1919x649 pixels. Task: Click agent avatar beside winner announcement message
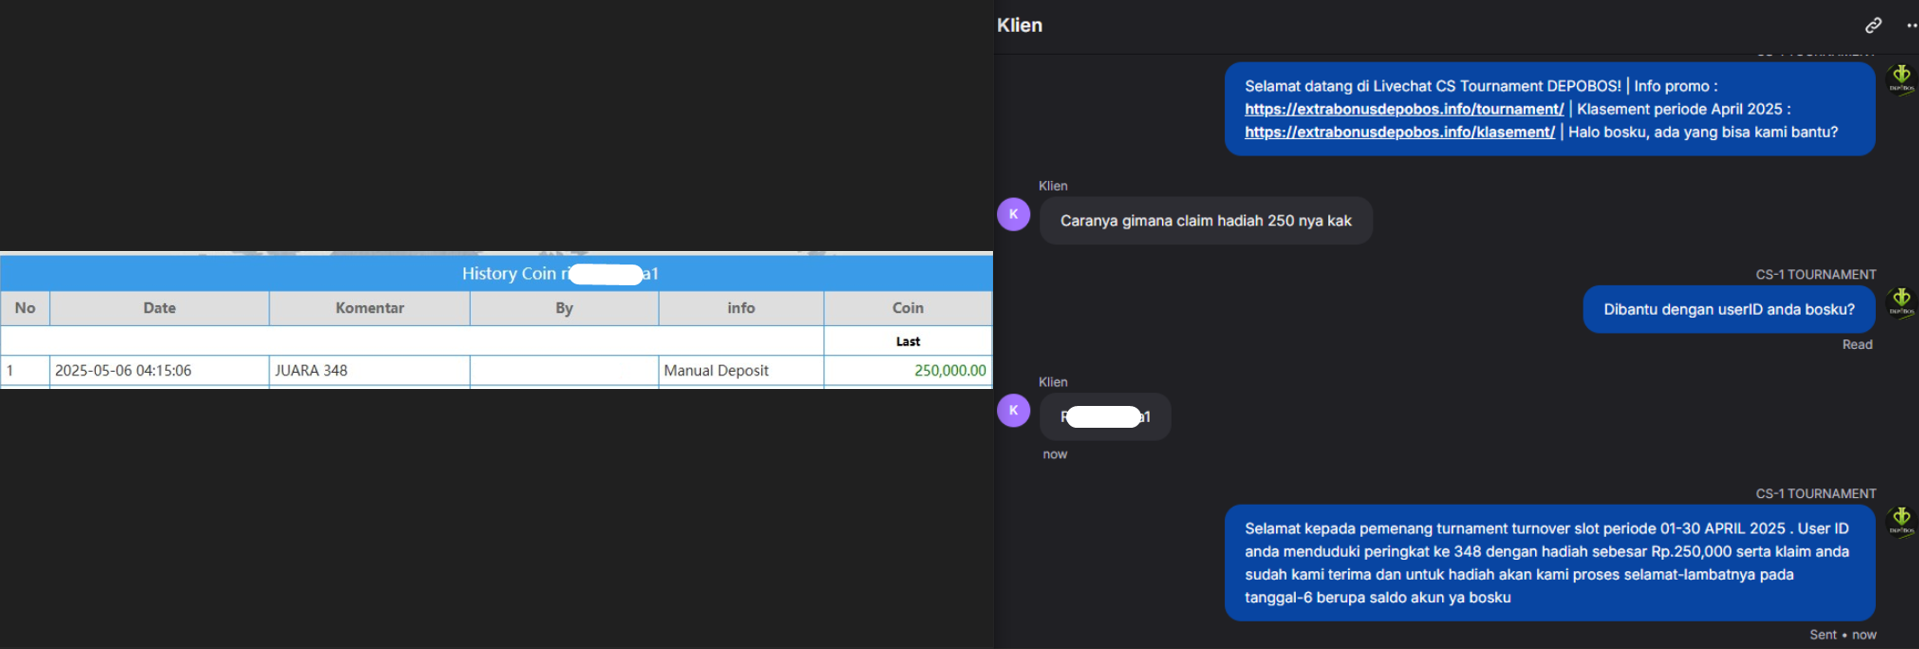coord(1901,521)
